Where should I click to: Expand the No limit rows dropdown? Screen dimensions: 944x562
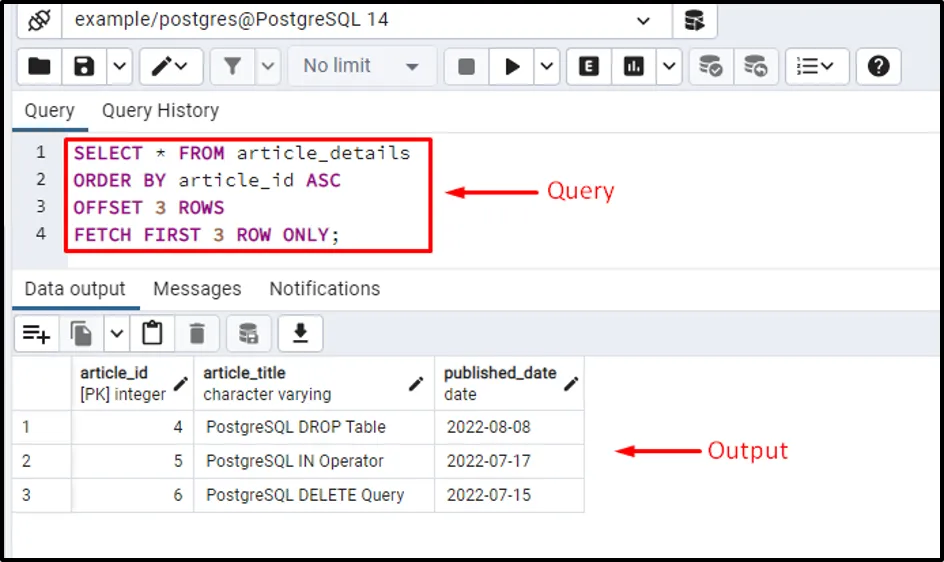tap(361, 66)
